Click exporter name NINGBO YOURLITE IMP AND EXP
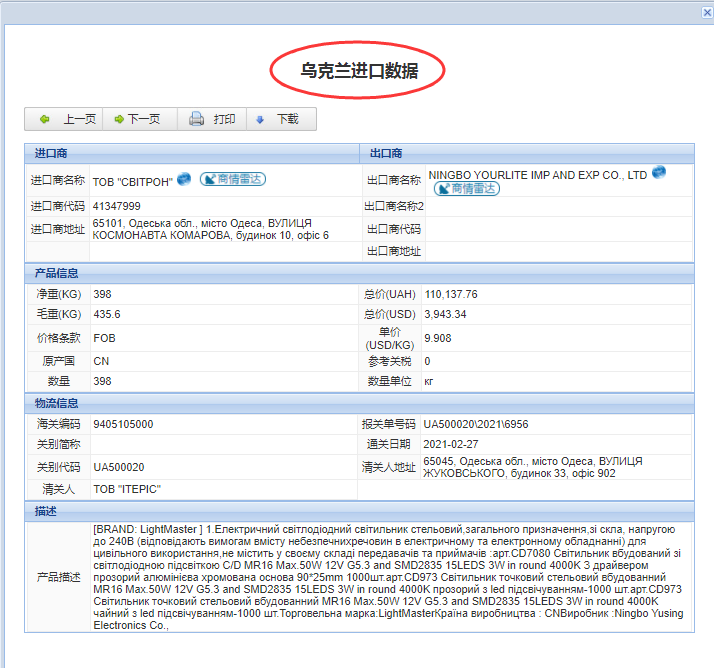This screenshot has width=714, height=668. [x=538, y=175]
